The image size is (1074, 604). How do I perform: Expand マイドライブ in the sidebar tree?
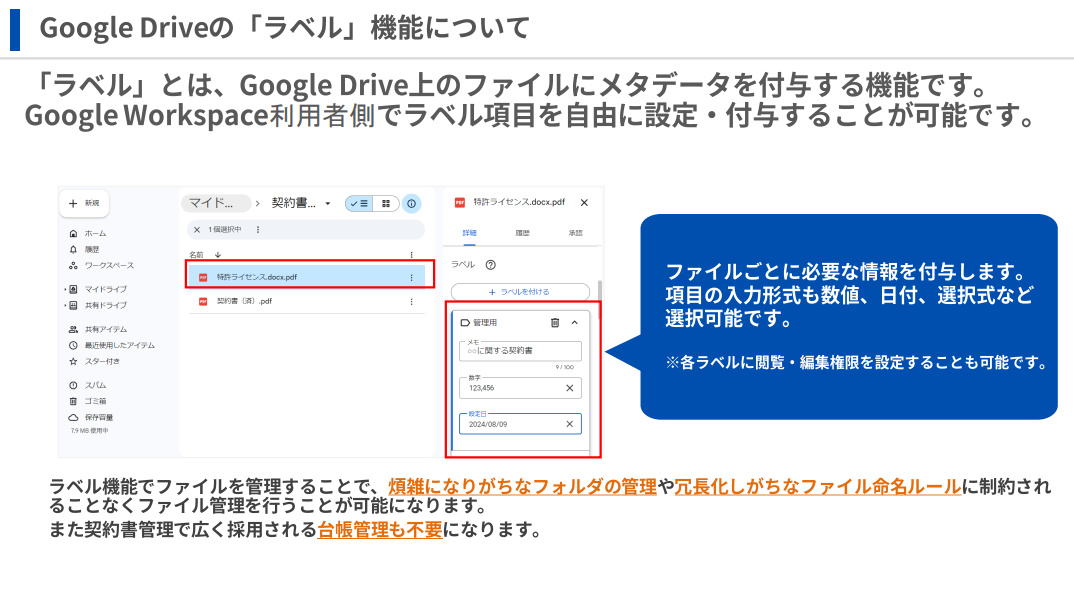pos(65,289)
